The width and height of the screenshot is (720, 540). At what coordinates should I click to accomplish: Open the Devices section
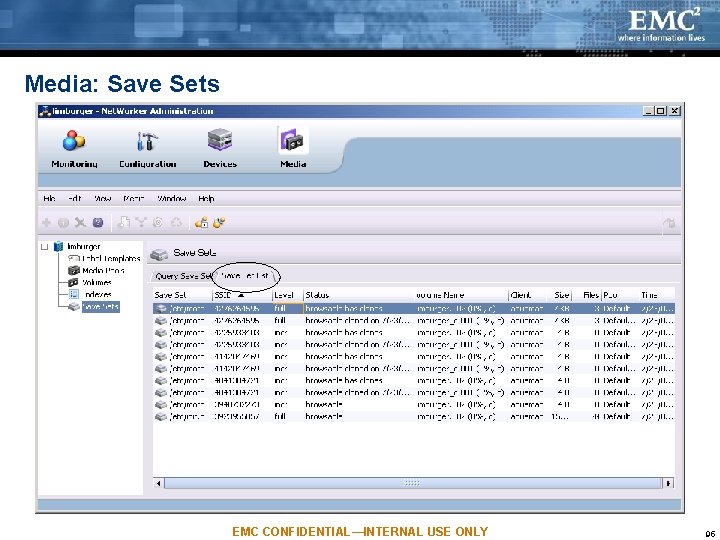pos(220,149)
